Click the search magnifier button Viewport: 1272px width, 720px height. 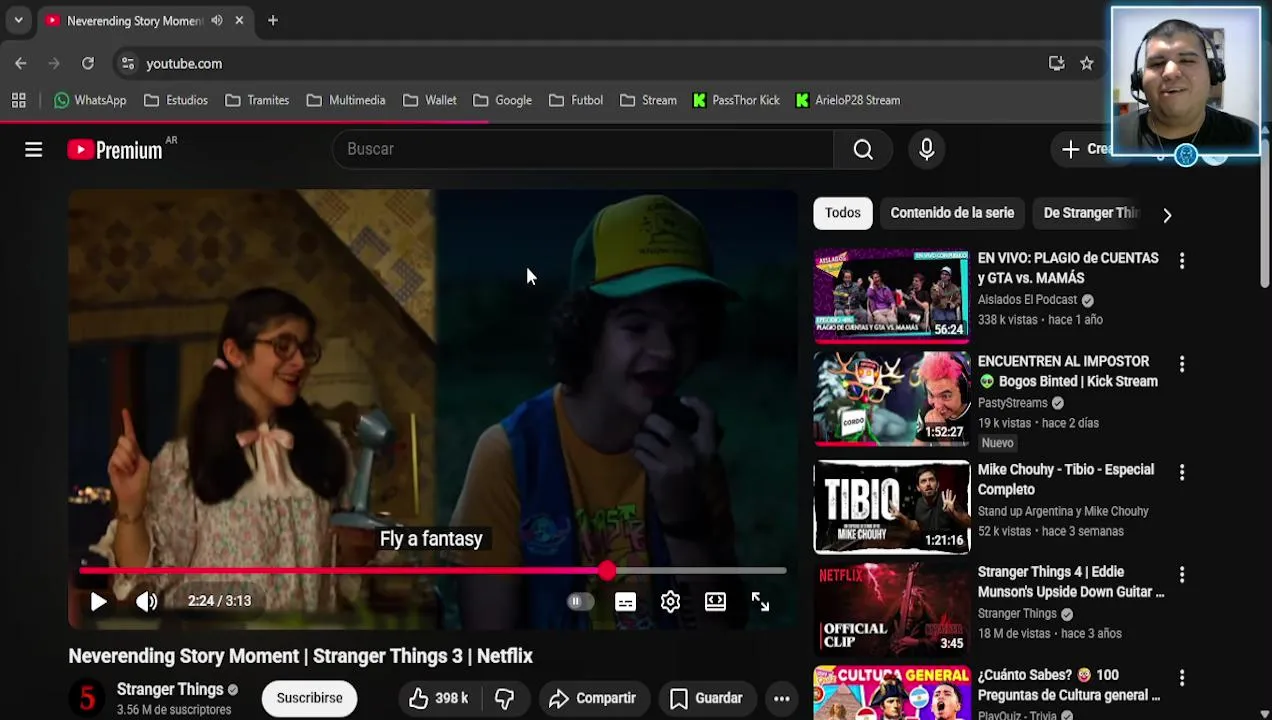pos(863,149)
